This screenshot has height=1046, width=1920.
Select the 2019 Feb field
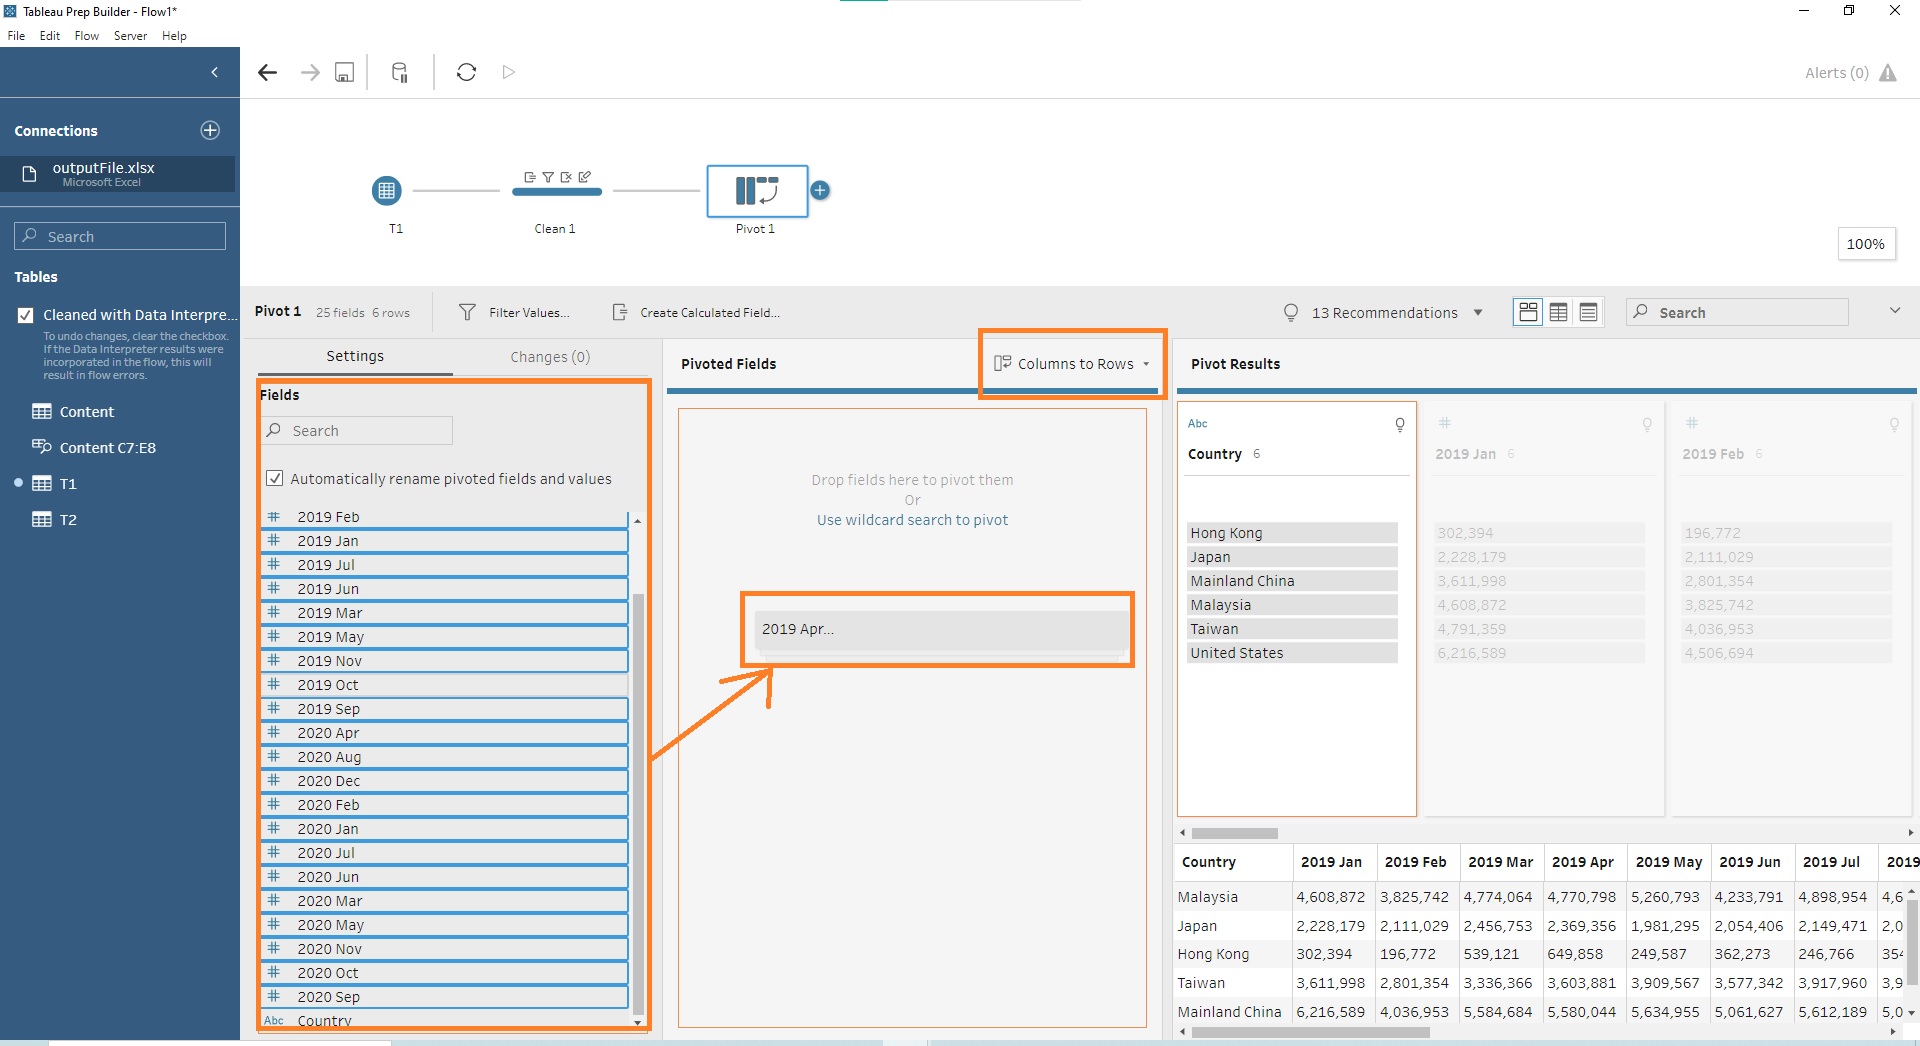click(x=444, y=517)
